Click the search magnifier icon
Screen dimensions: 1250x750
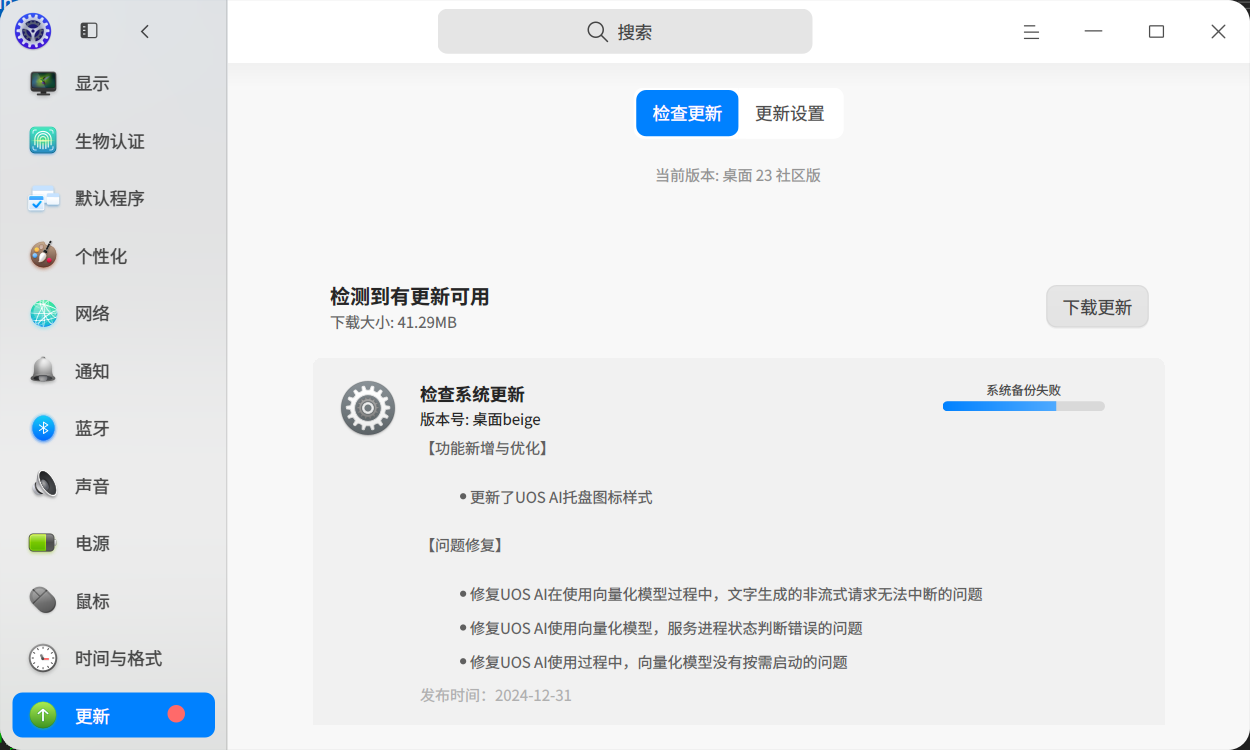click(597, 32)
